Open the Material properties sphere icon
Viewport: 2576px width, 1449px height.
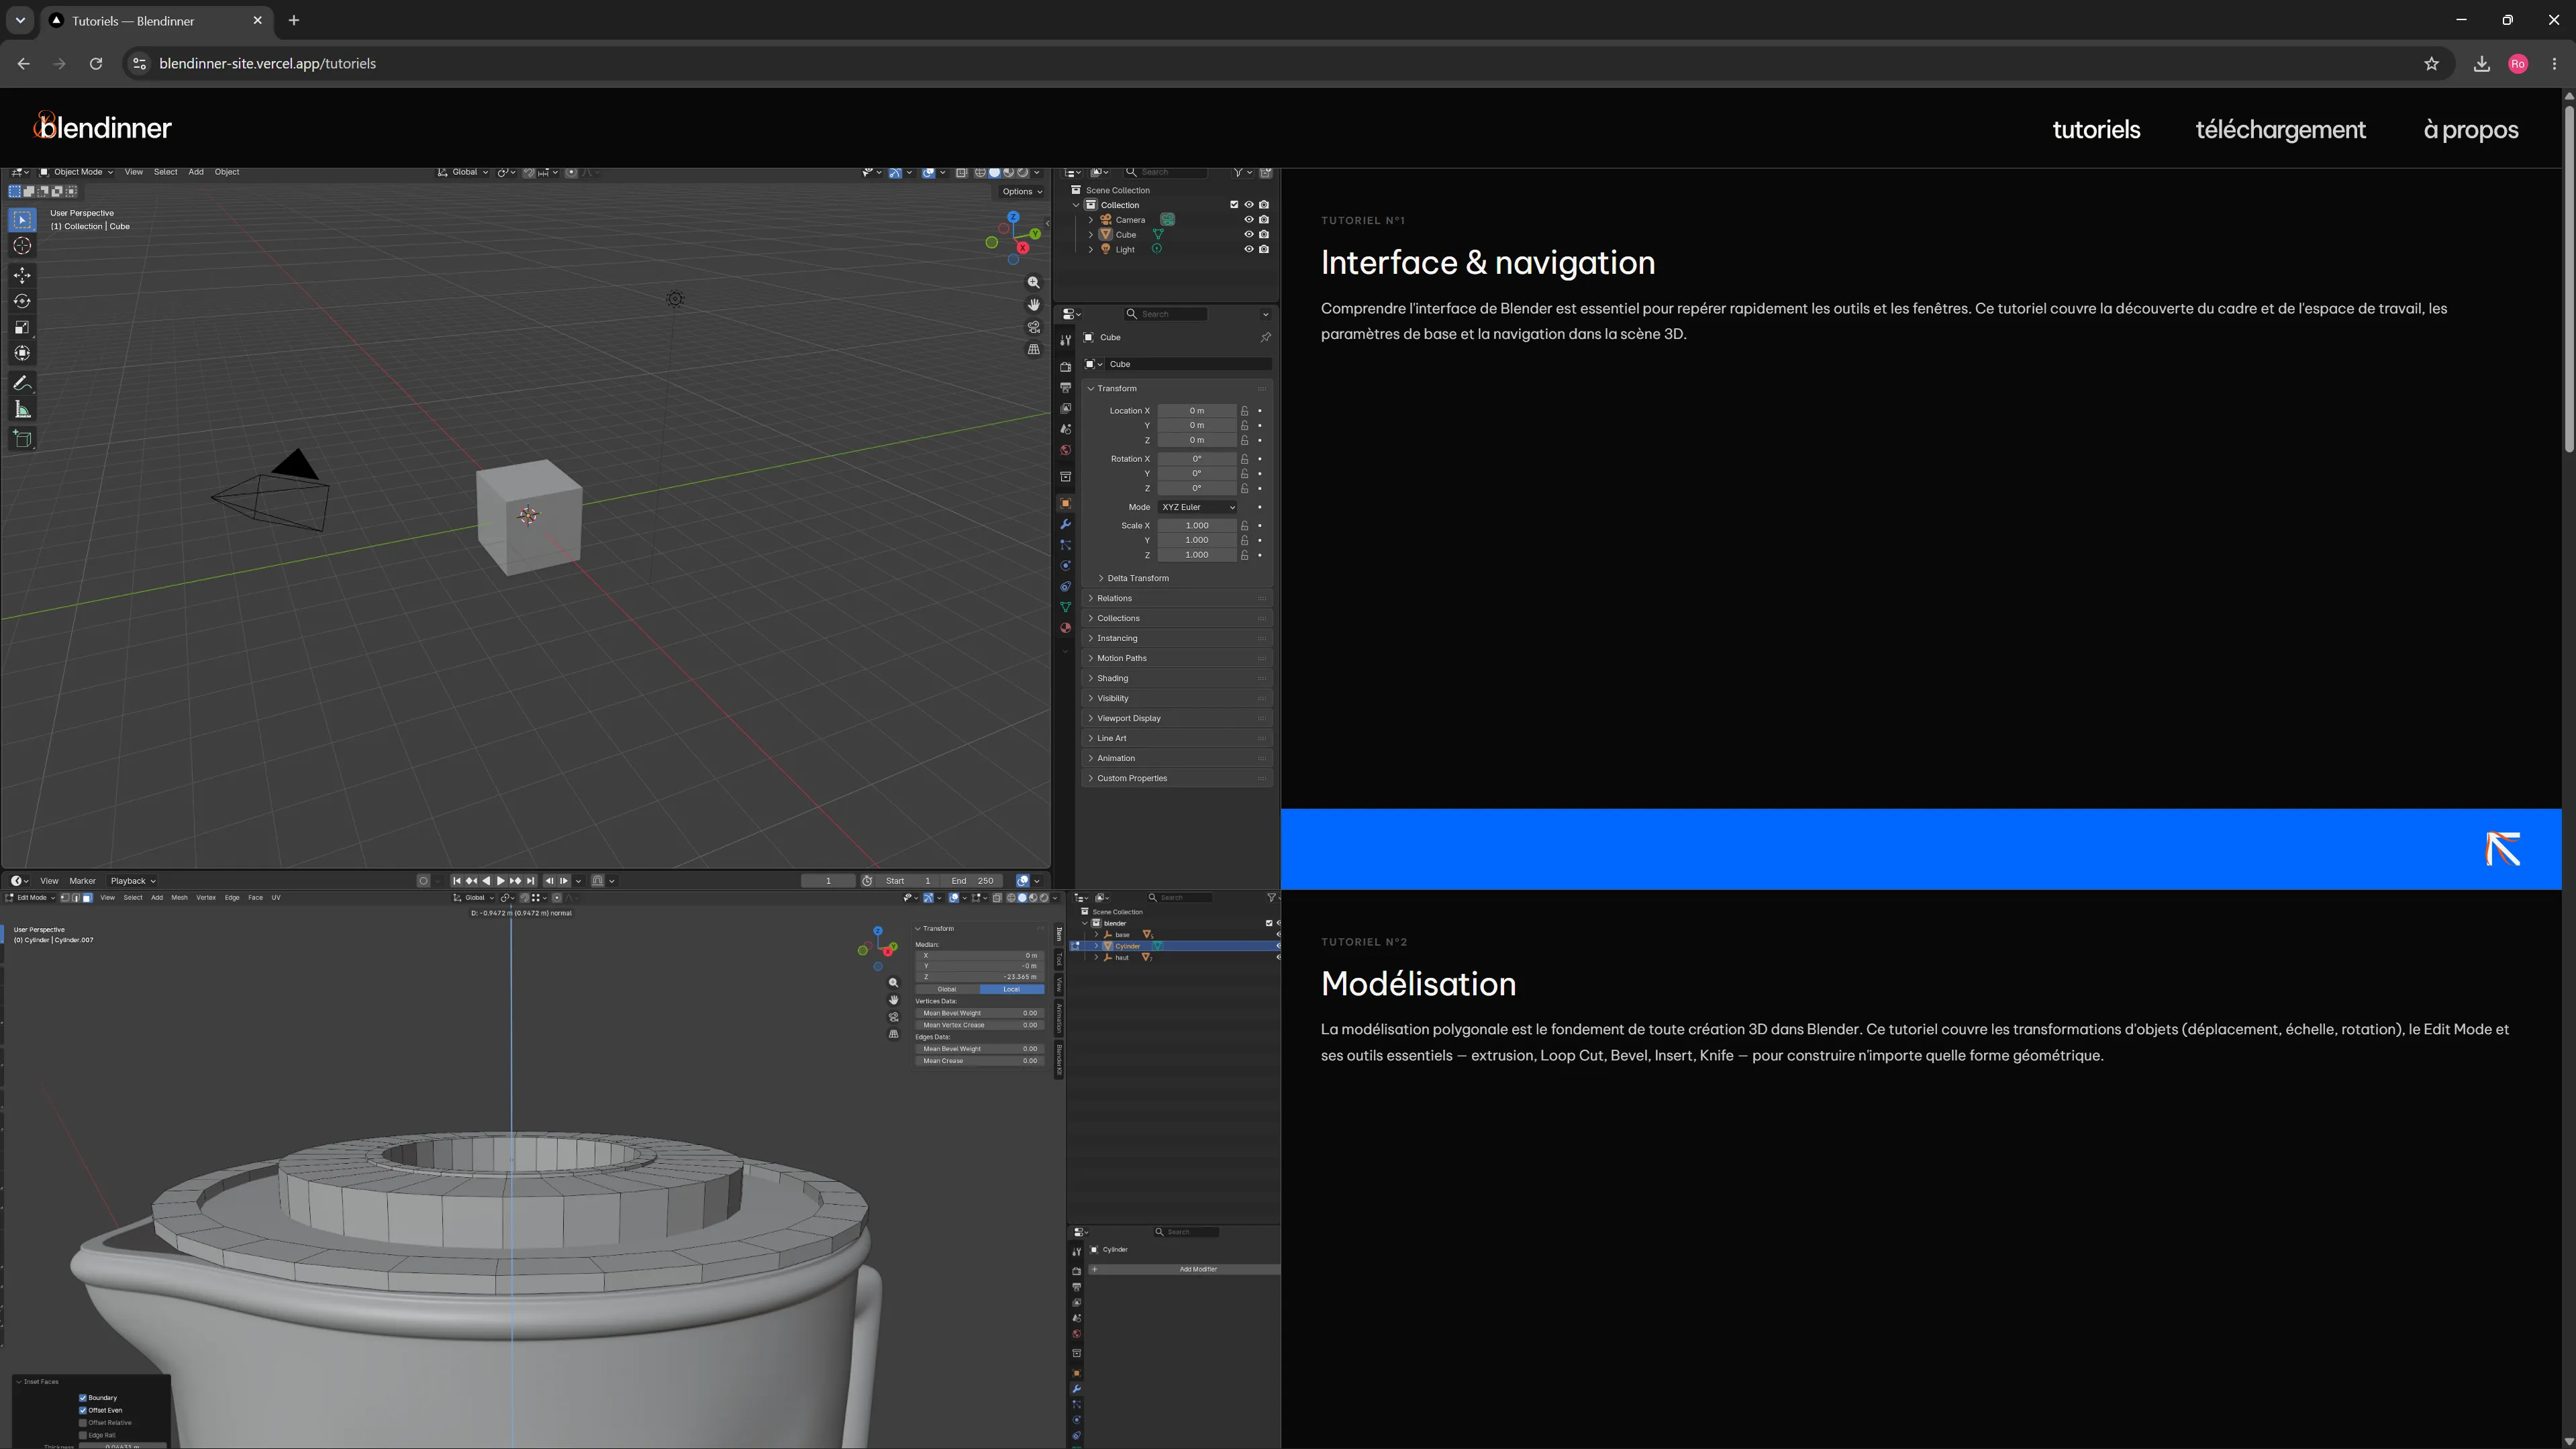coord(1065,628)
